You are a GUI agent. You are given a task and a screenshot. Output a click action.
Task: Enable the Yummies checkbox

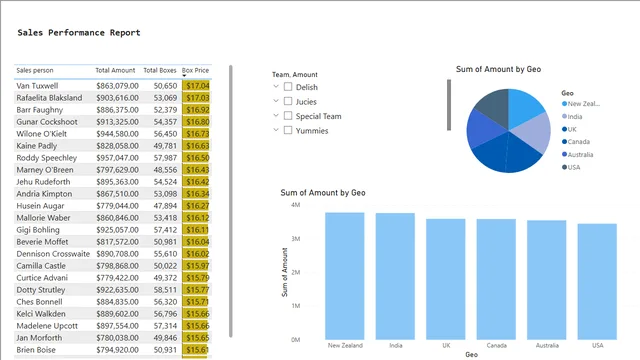tap(288, 130)
